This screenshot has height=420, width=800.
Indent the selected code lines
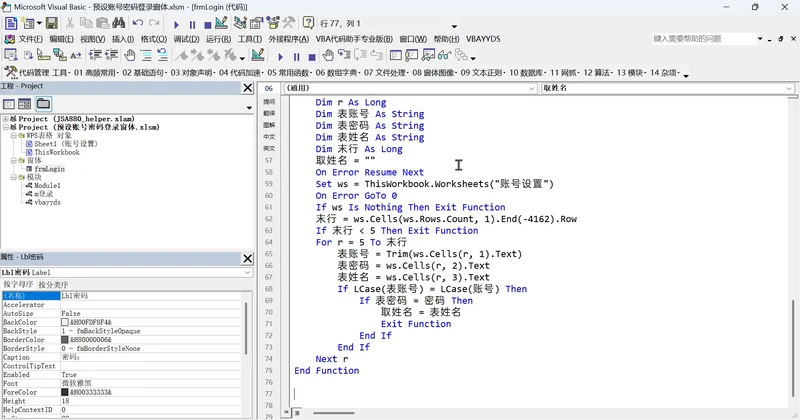tap(95, 55)
